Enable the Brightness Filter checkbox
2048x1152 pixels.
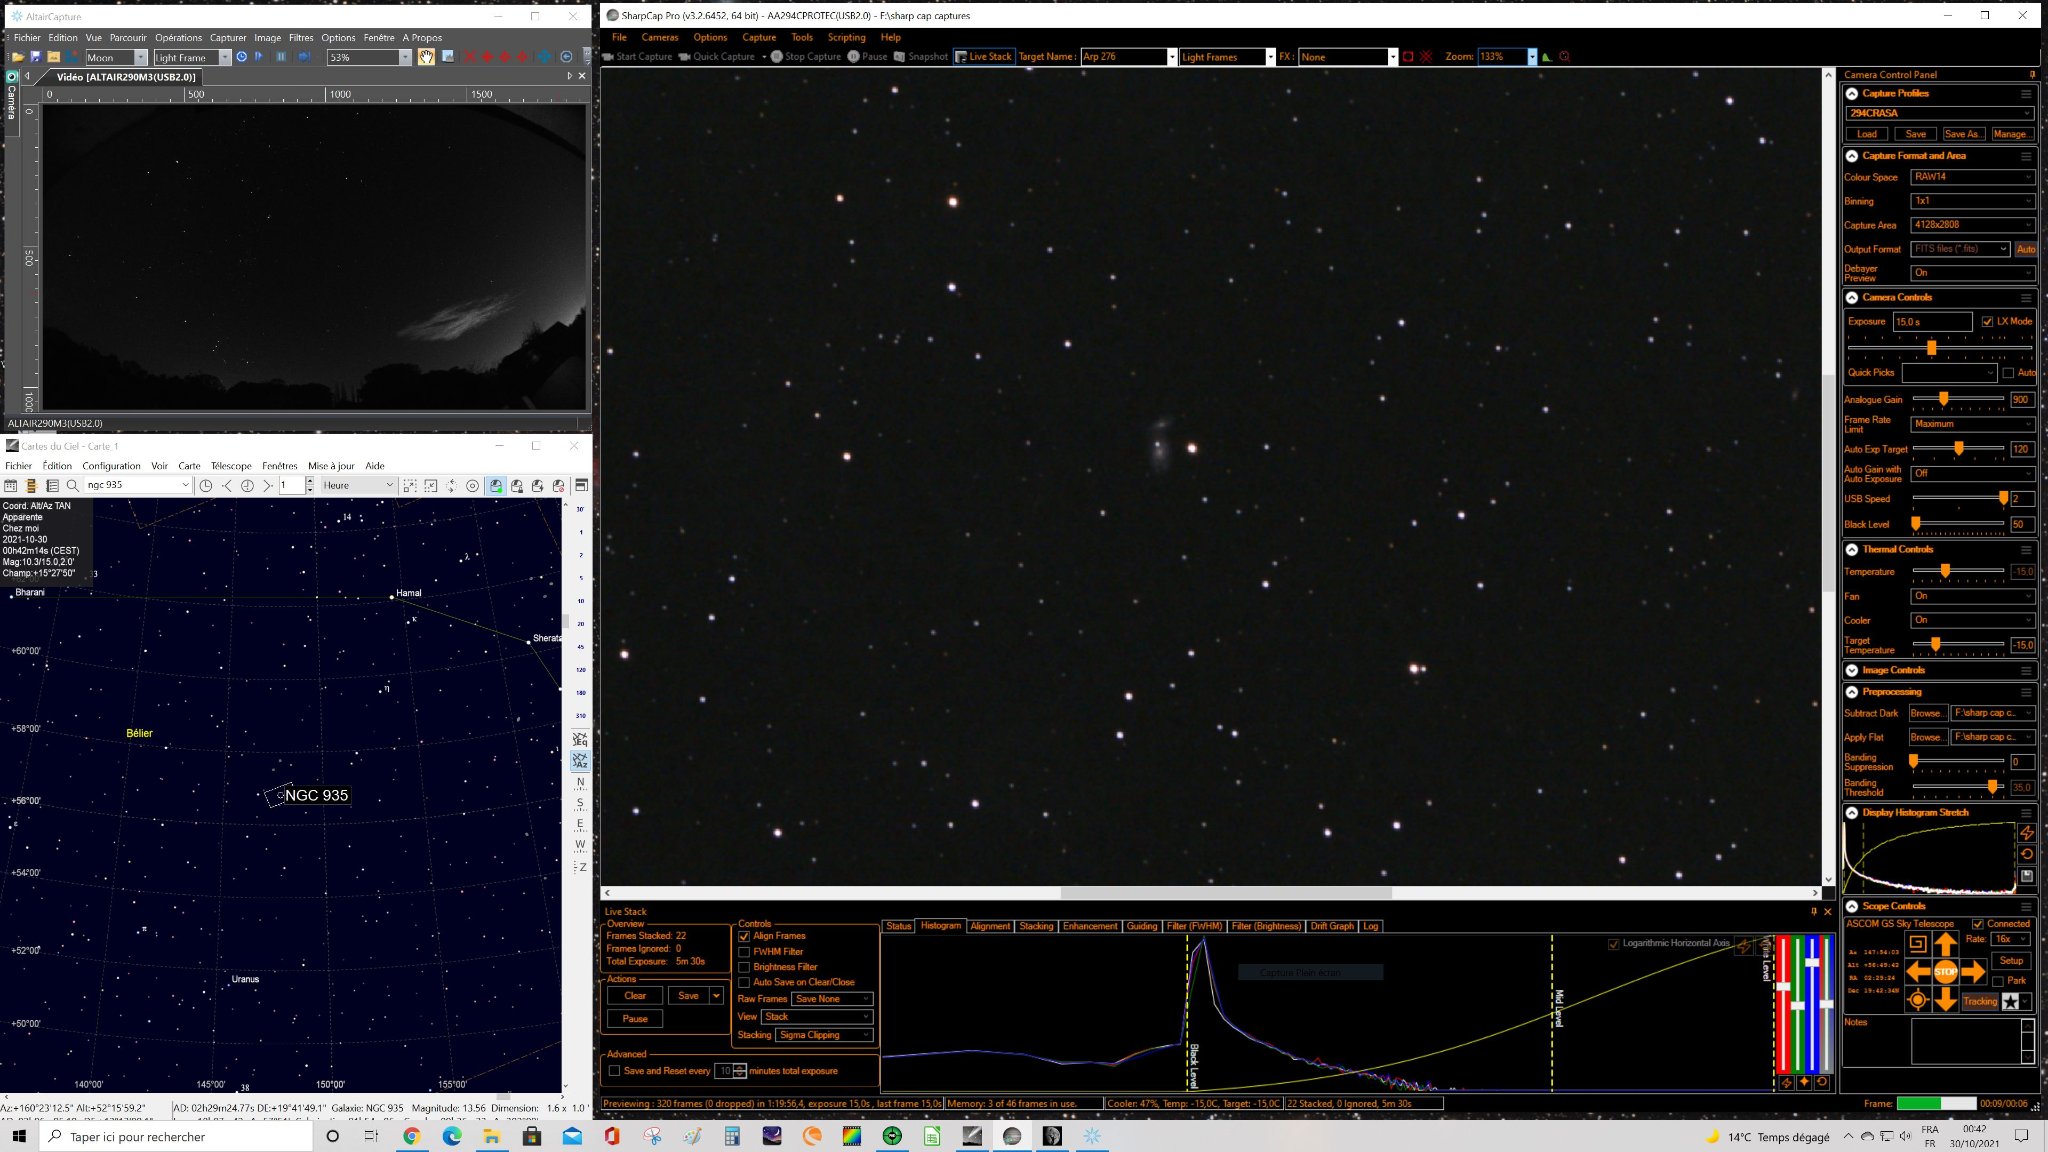pos(744,968)
